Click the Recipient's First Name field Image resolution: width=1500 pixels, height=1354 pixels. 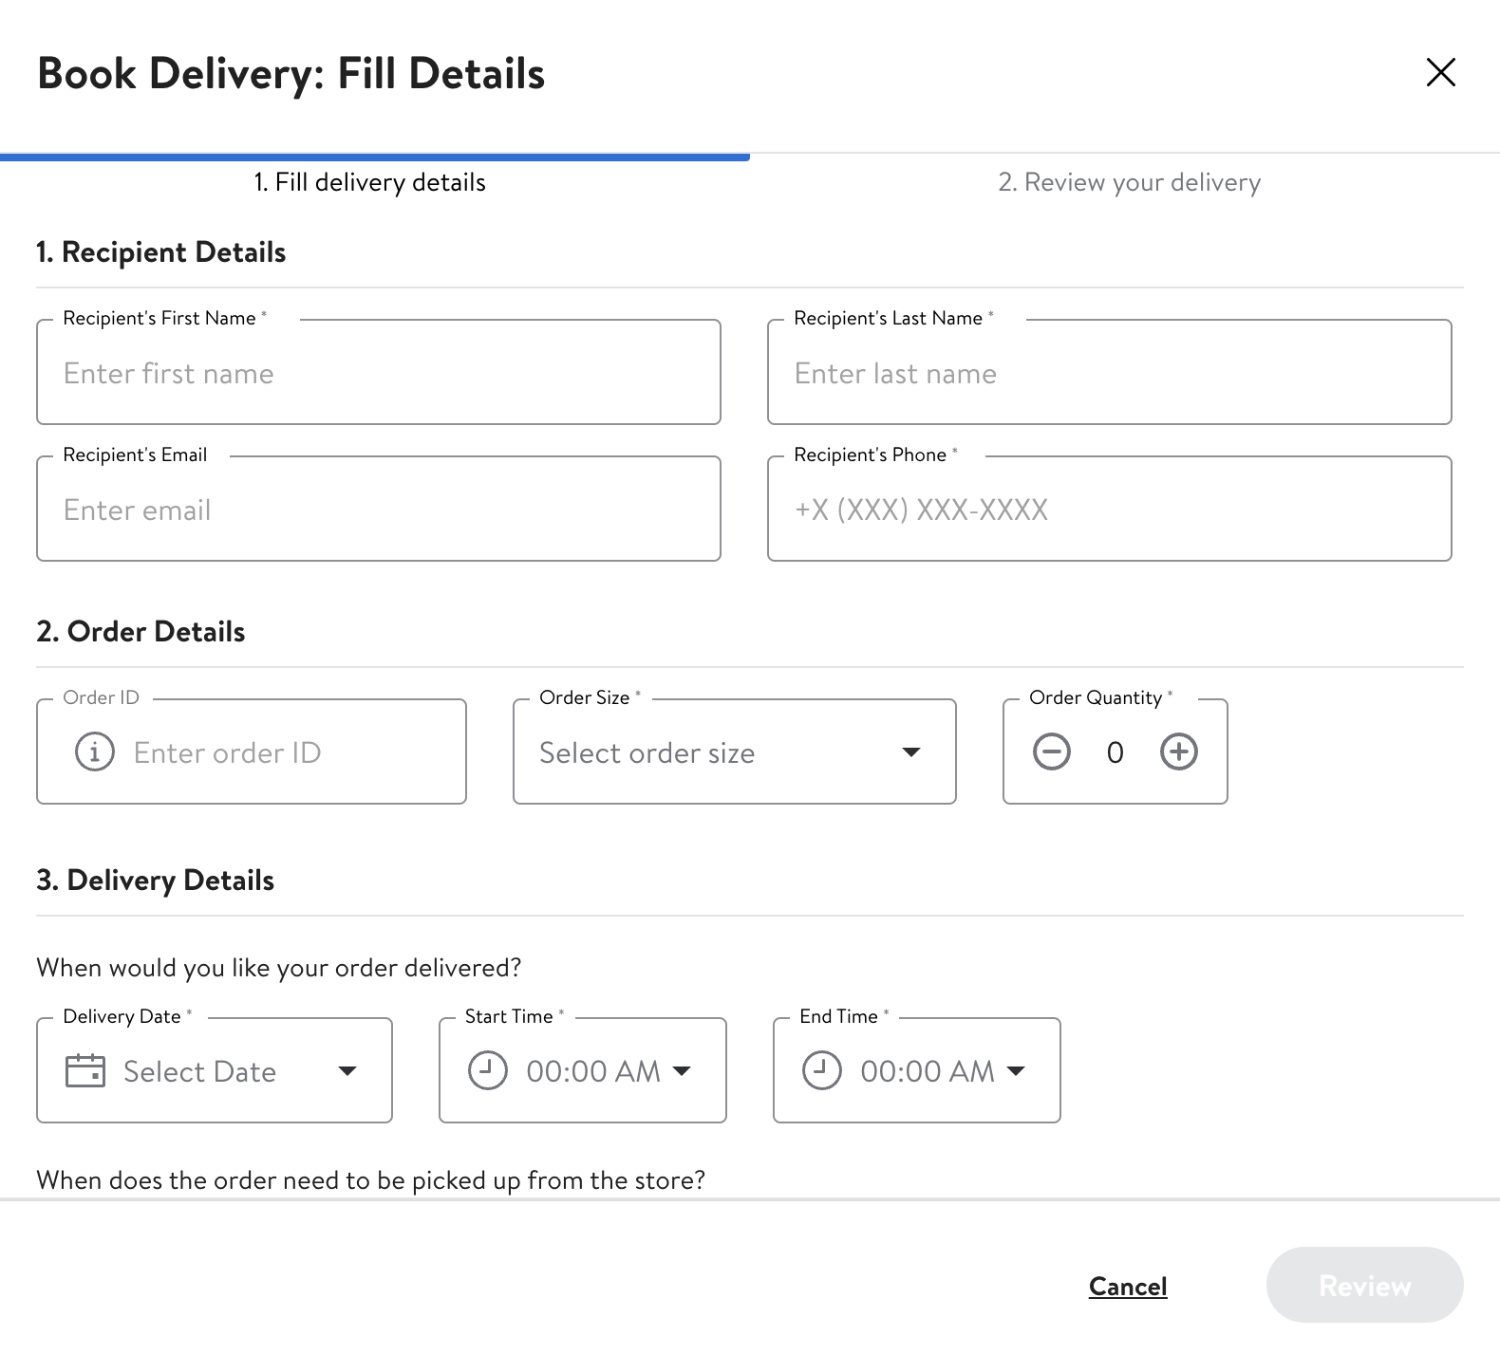pos(378,373)
